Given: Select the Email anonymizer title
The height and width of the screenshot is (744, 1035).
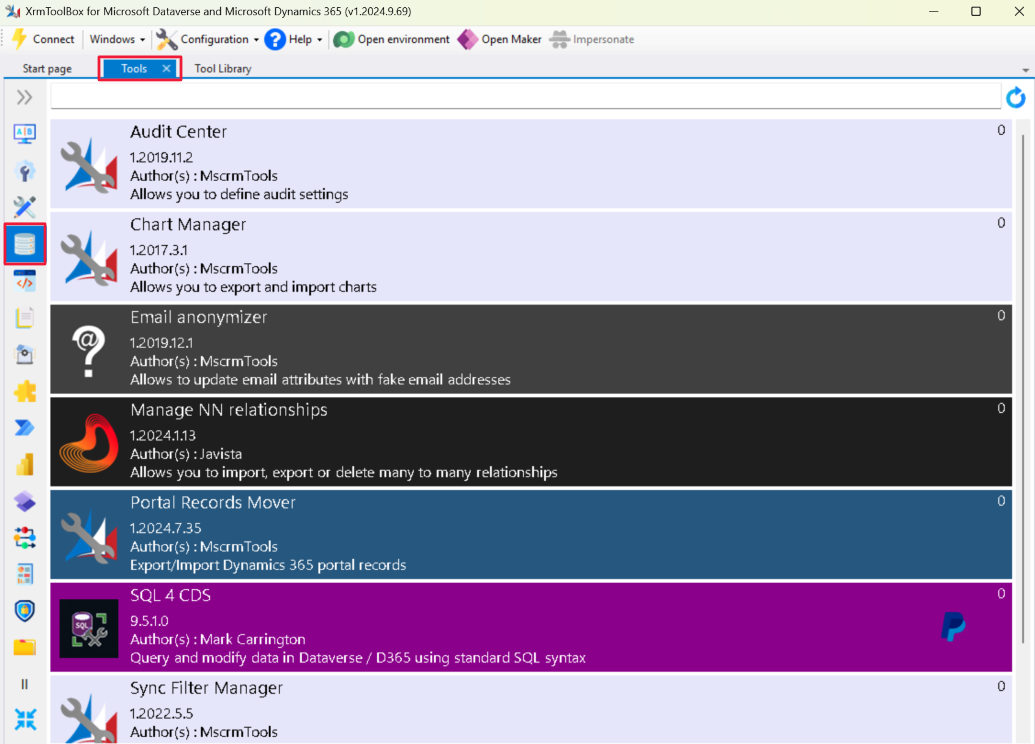Looking at the screenshot, I should pos(199,318).
